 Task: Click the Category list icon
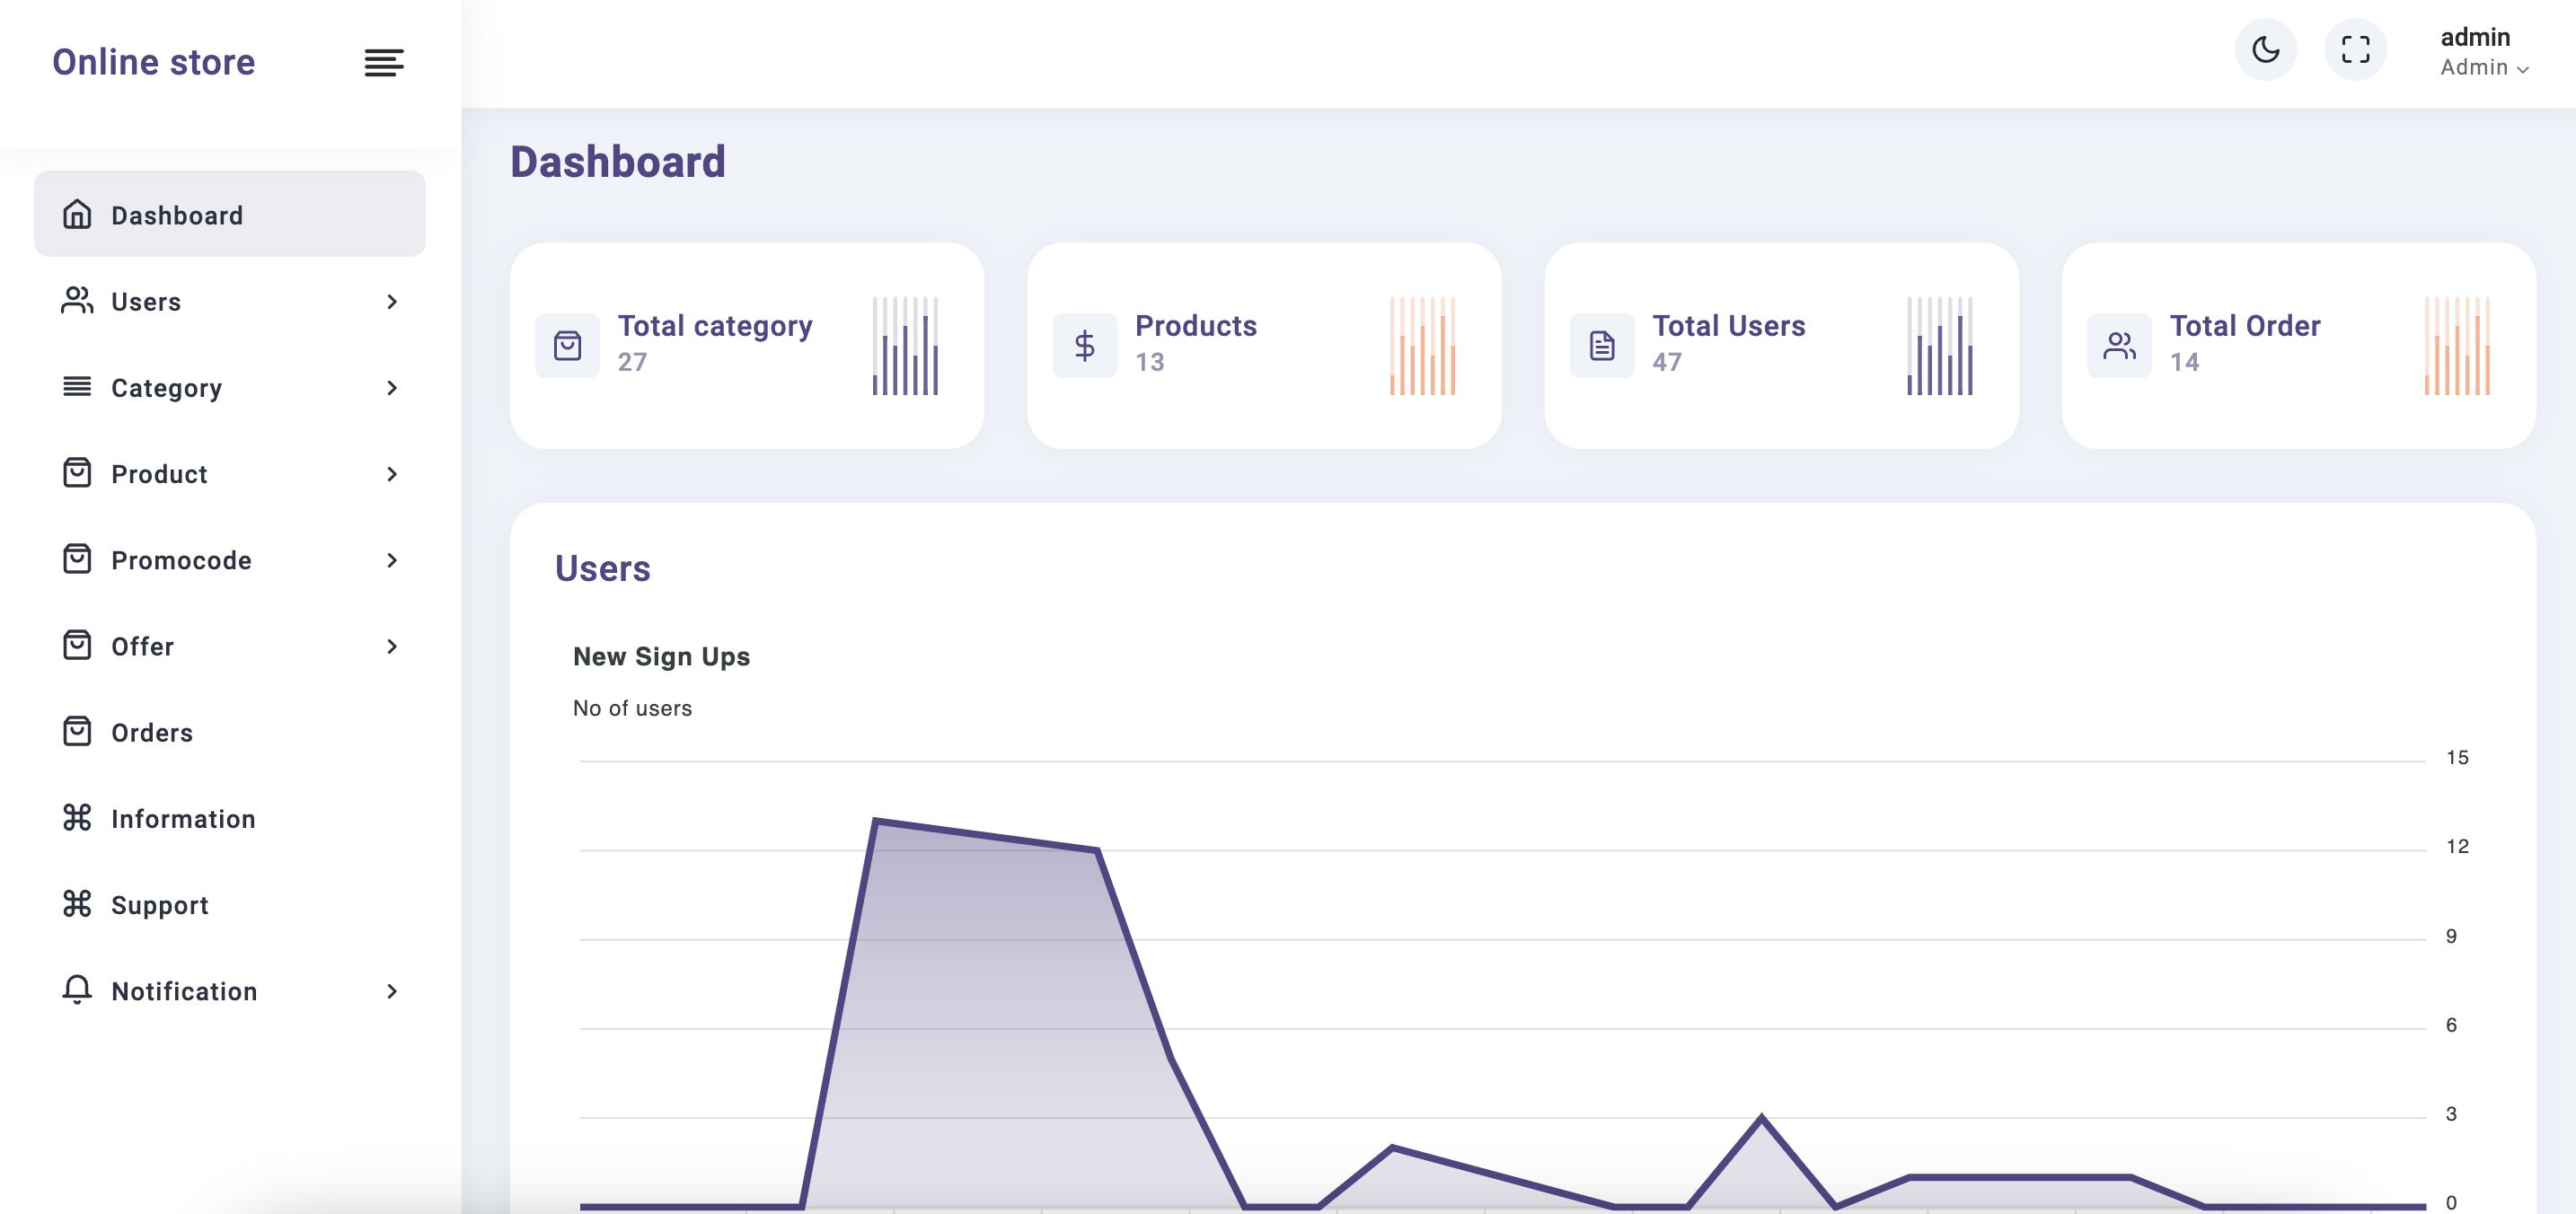(77, 387)
